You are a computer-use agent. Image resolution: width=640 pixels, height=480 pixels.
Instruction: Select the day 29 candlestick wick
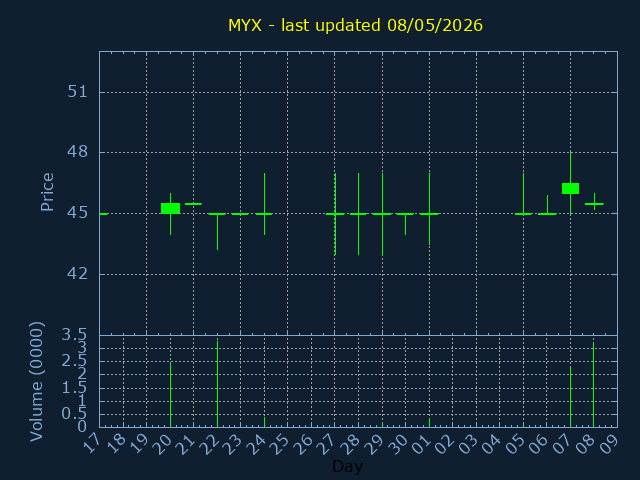tap(382, 214)
